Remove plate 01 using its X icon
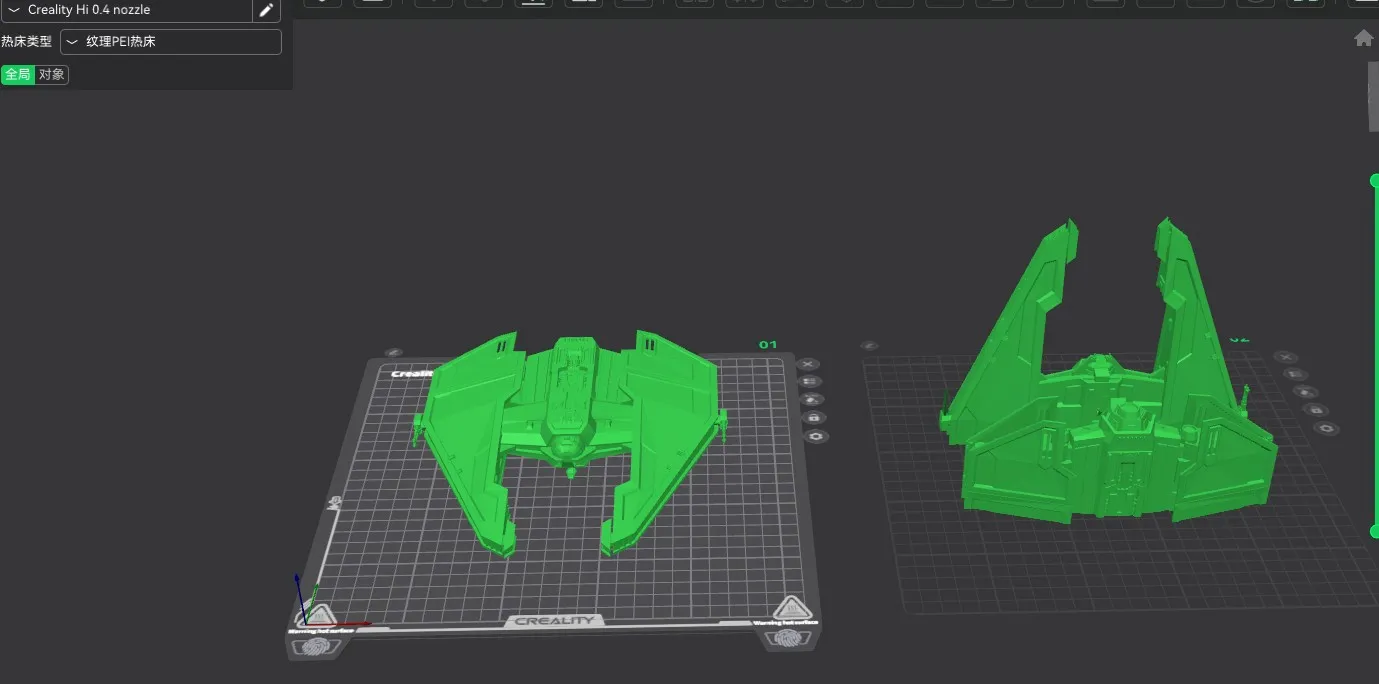 tap(809, 364)
